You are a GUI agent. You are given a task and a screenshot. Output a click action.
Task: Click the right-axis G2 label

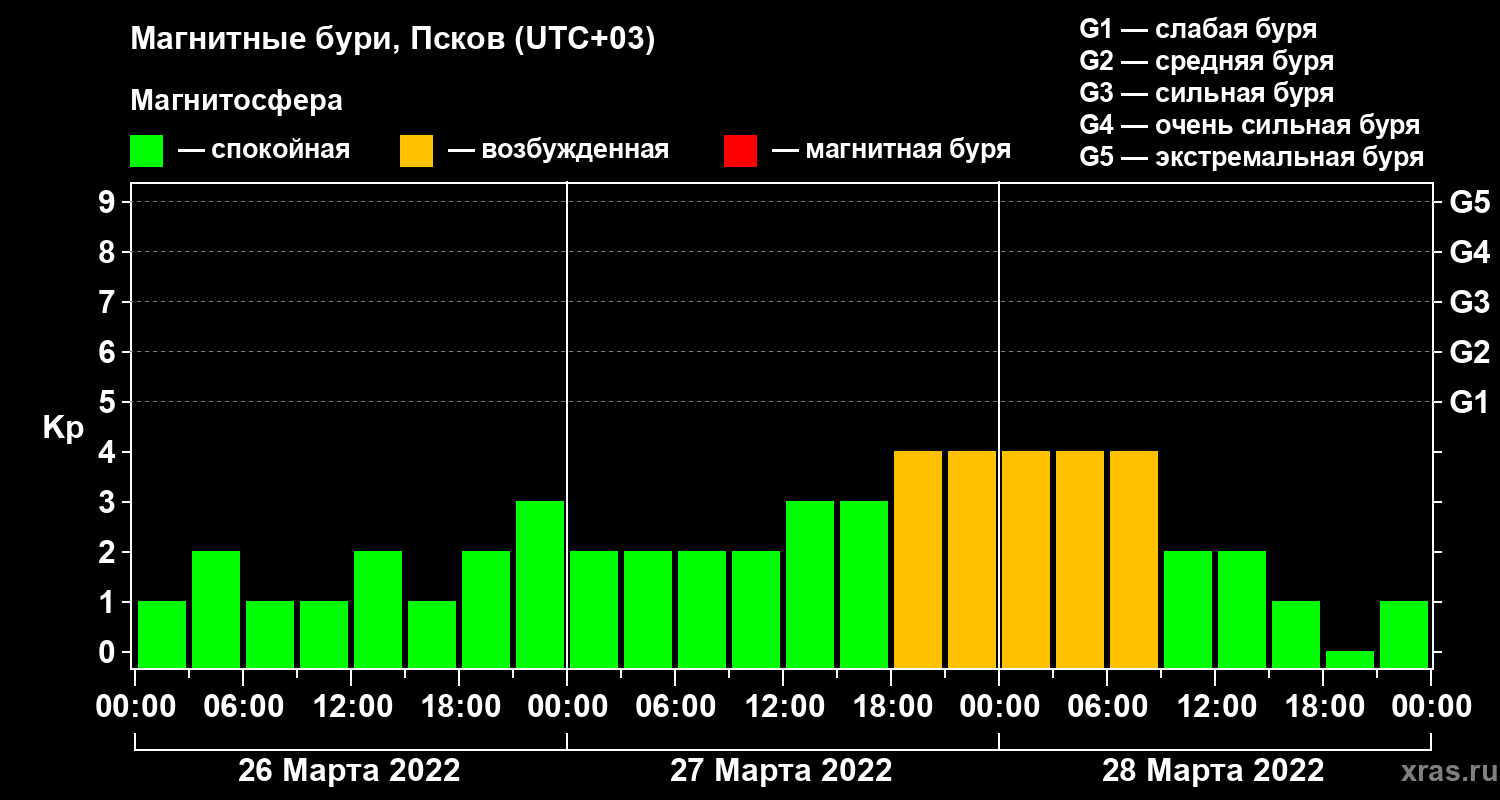[x=1469, y=352]
